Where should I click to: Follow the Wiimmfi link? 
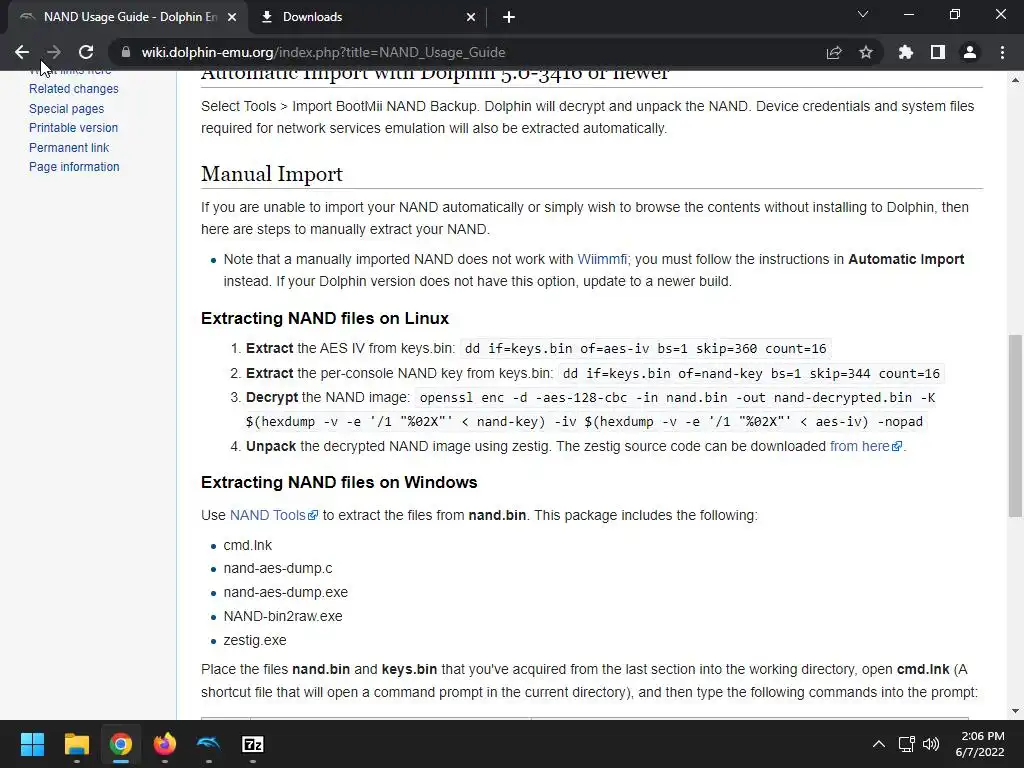coord(602,259)
